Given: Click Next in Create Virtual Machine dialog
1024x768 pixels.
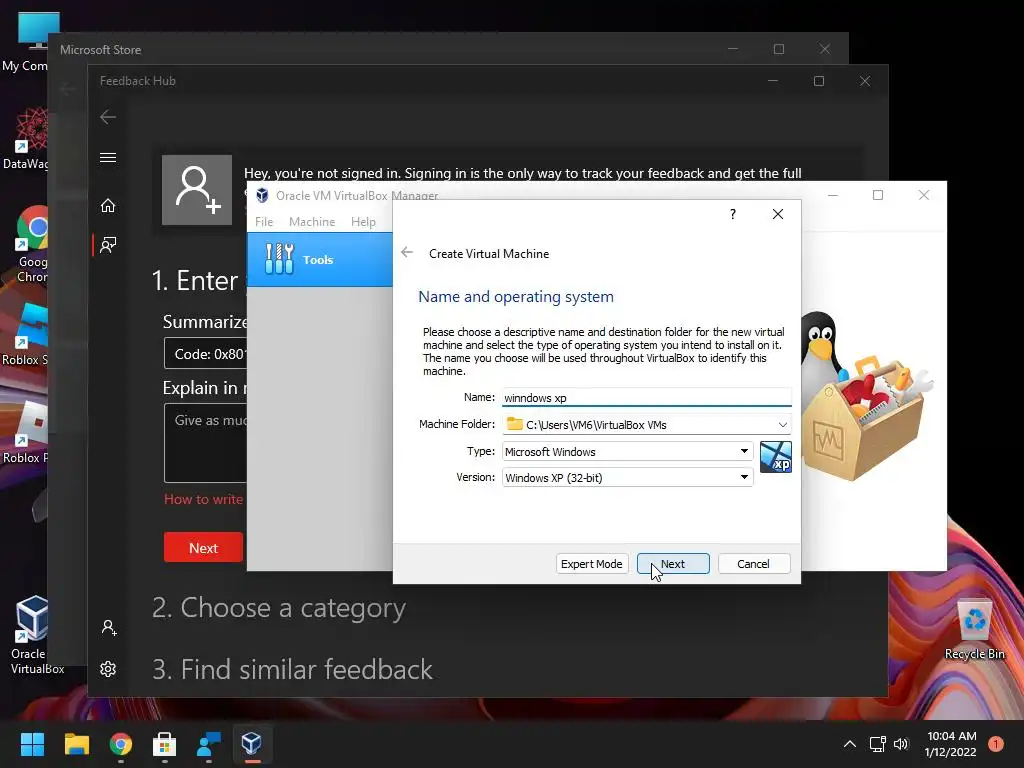Looking at the screenshot, I should 673,564.
